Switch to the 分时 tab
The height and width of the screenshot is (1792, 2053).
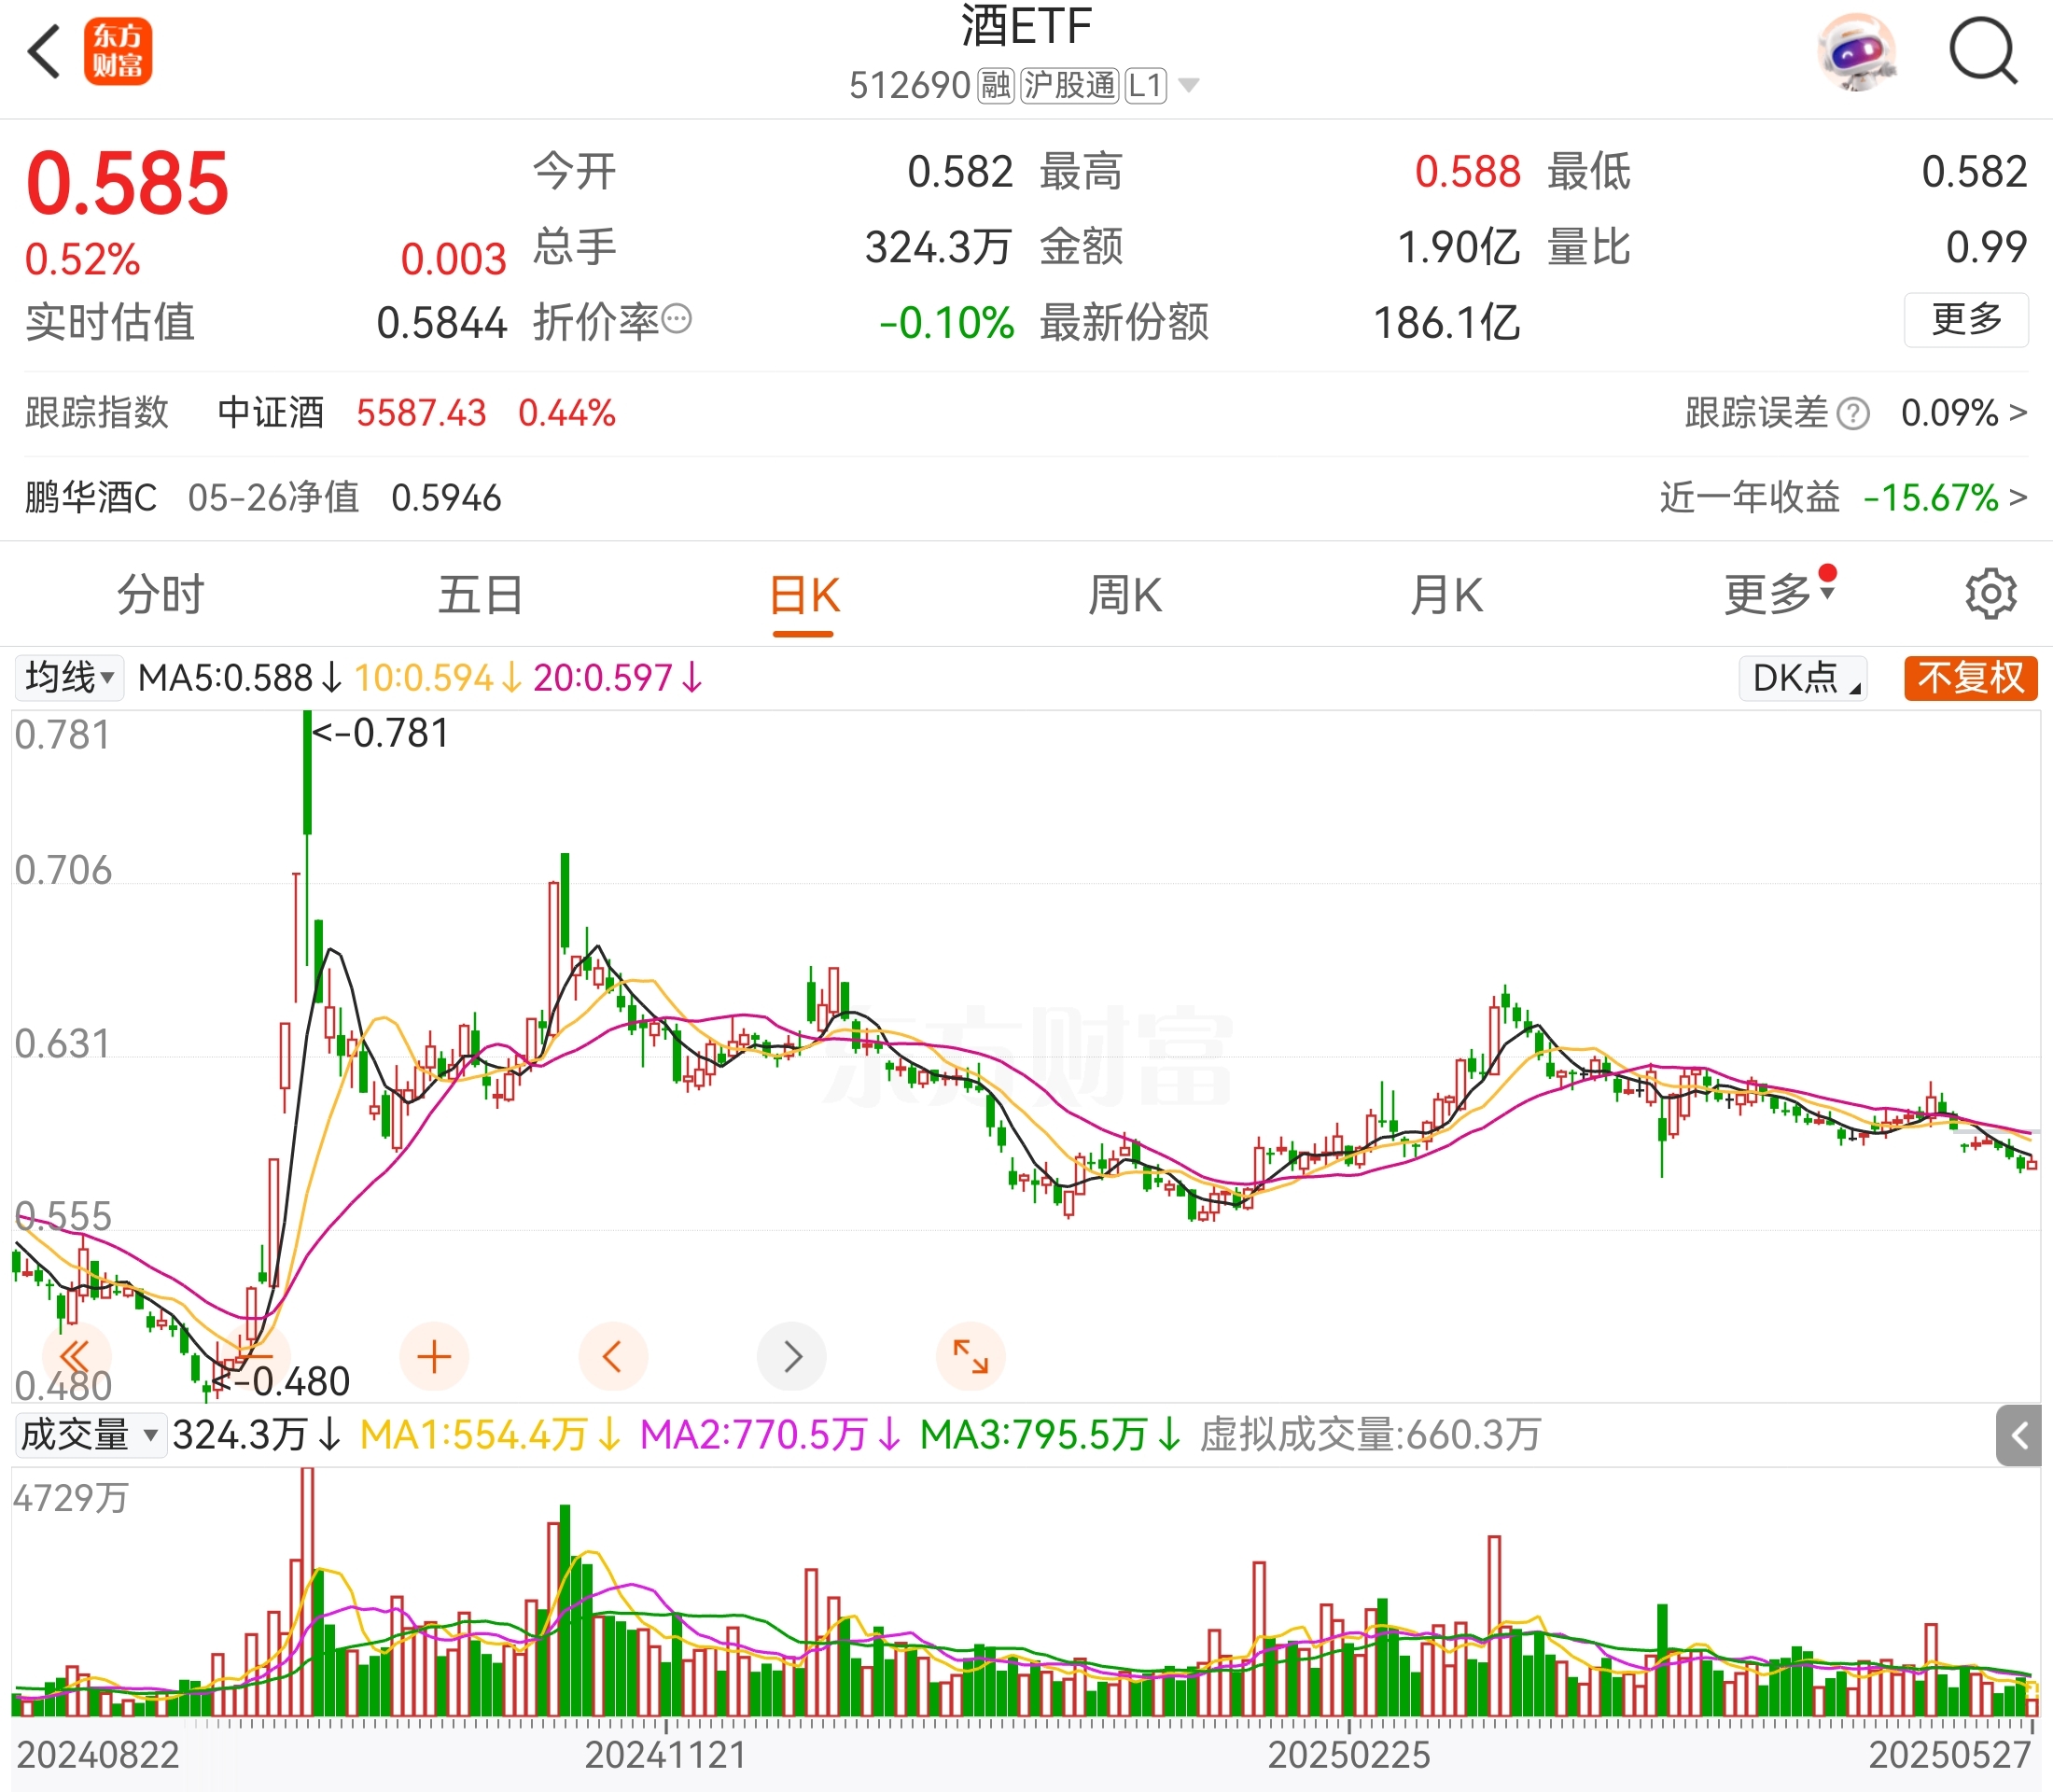(160, 595)
